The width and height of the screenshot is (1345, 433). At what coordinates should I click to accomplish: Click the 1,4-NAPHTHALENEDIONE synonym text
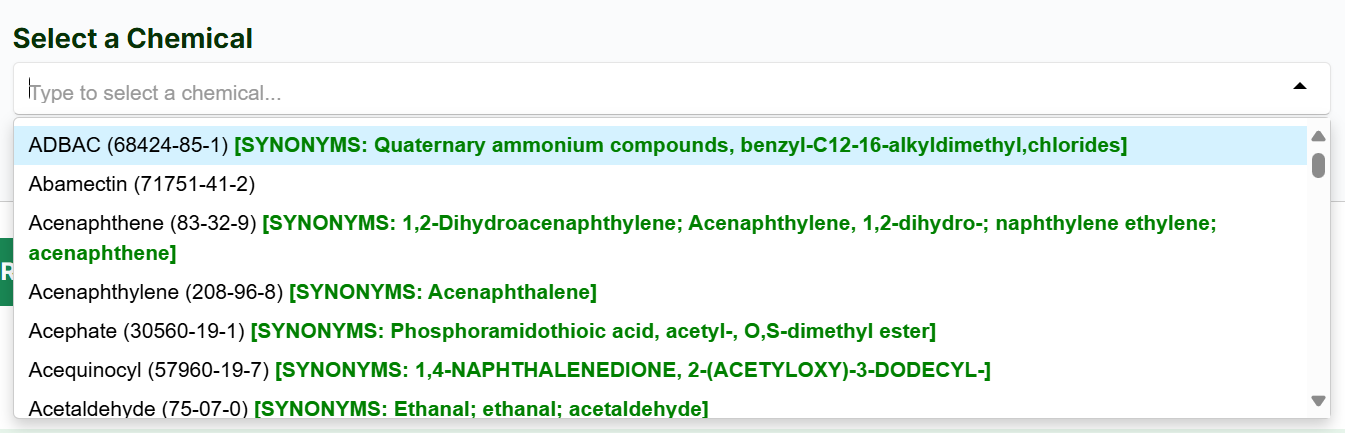pos(632,370)
